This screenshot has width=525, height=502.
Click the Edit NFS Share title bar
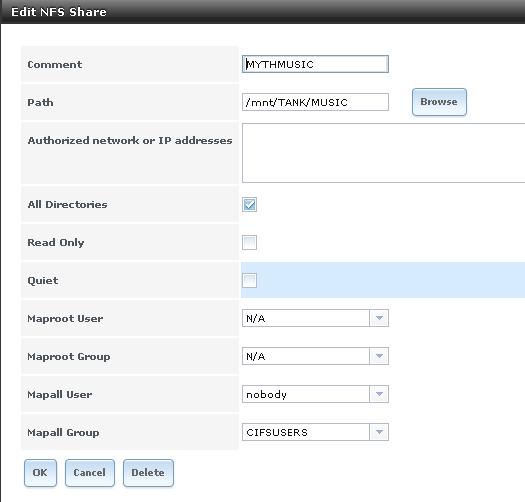click(262, 12)
